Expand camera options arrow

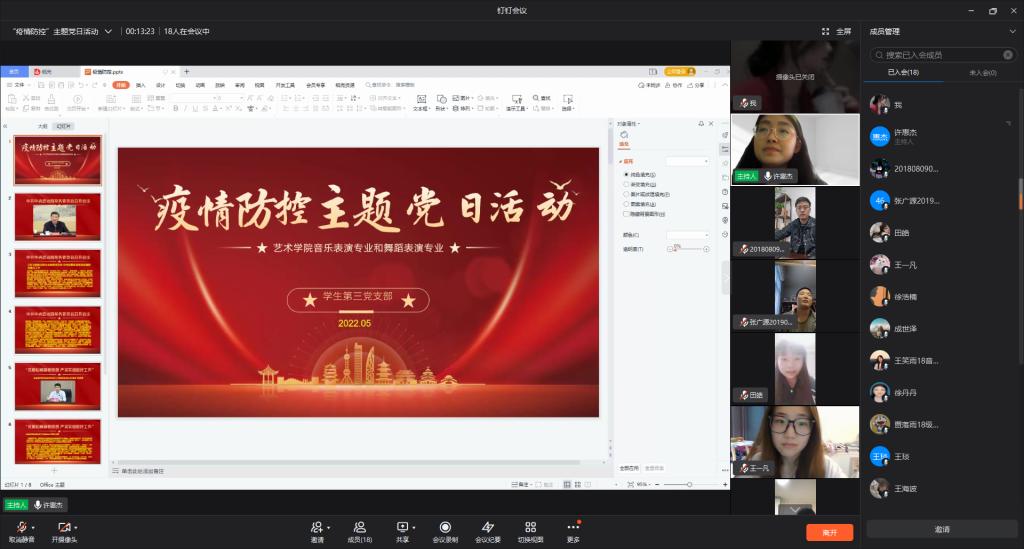[76, 527]
